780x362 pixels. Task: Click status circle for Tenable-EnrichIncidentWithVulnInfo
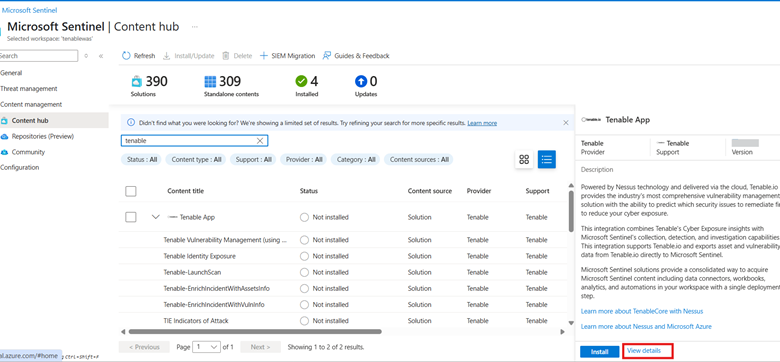304,305
